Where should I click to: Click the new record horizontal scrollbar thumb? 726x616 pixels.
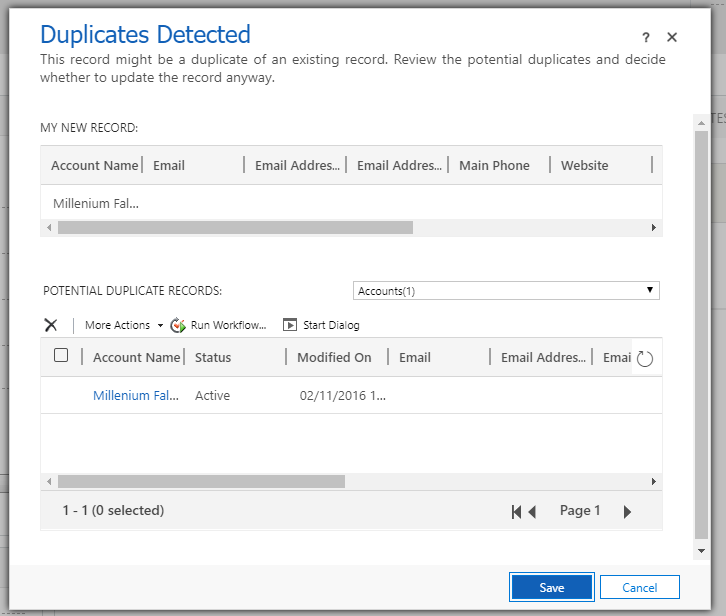tap(235, 227)
